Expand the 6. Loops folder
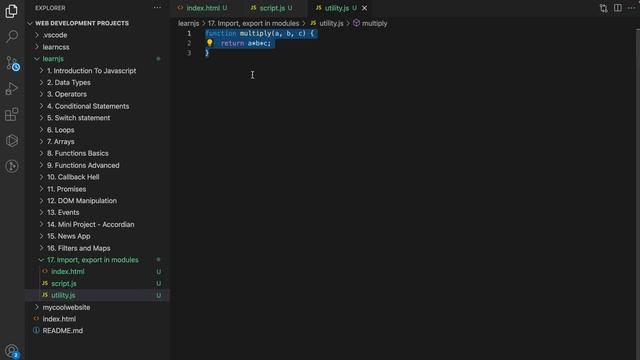The image size is (640, 360). (60, 130)
